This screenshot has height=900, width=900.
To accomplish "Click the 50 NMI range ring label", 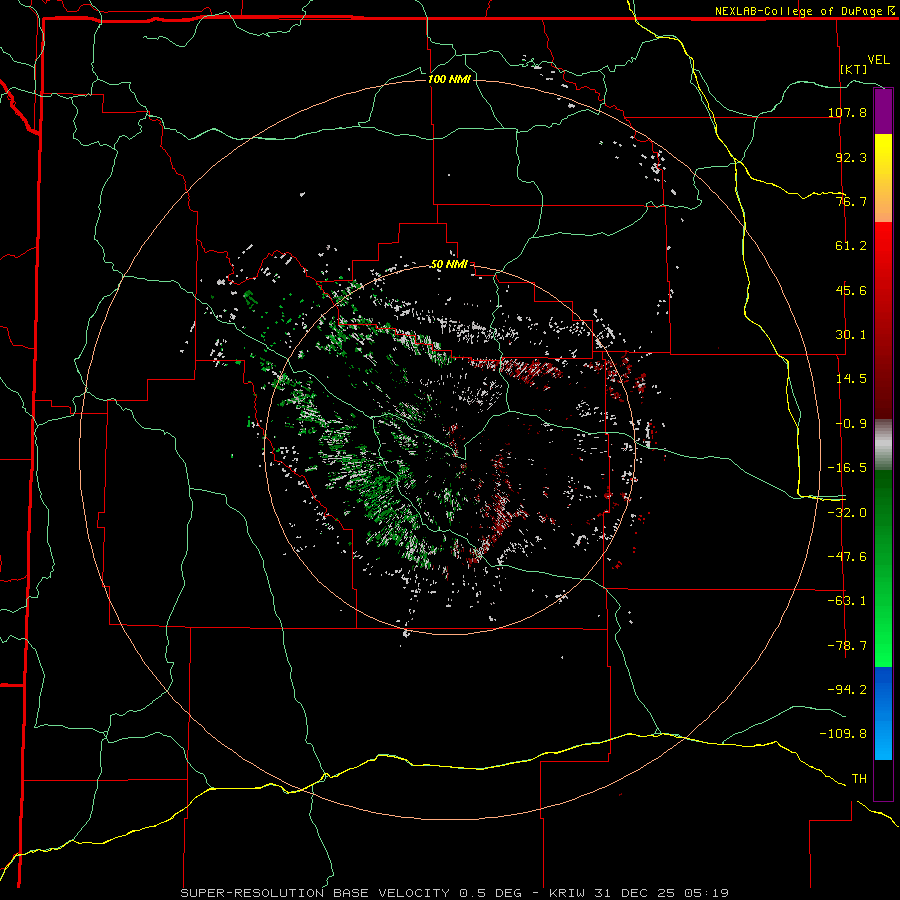I will pyautogui.click(x=449, y=264).
